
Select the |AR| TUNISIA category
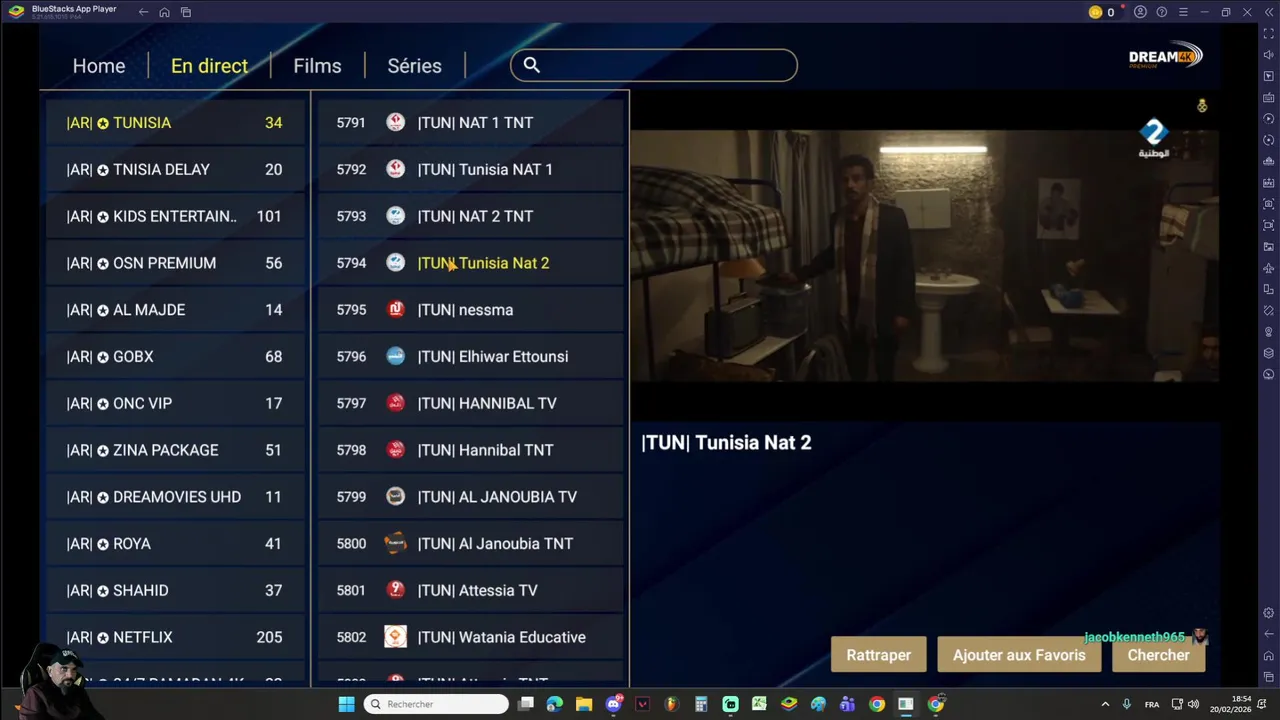pos(175,122)
